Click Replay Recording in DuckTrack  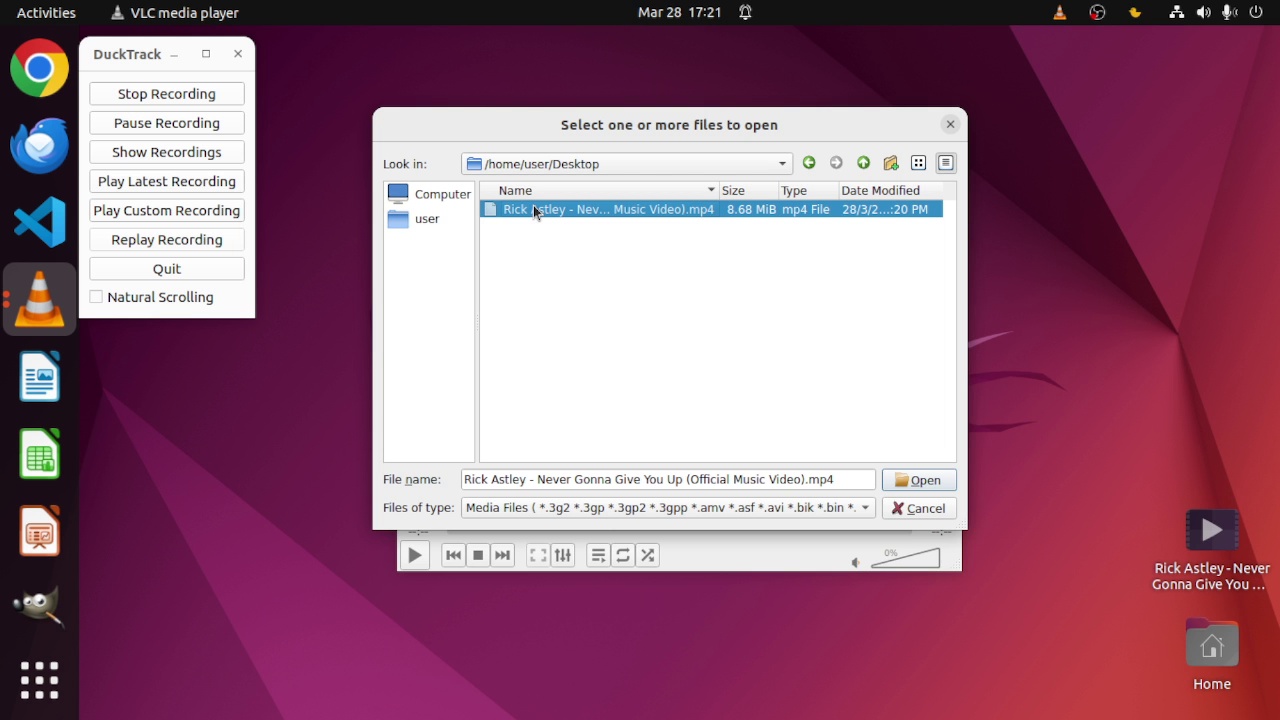point(167,240)
